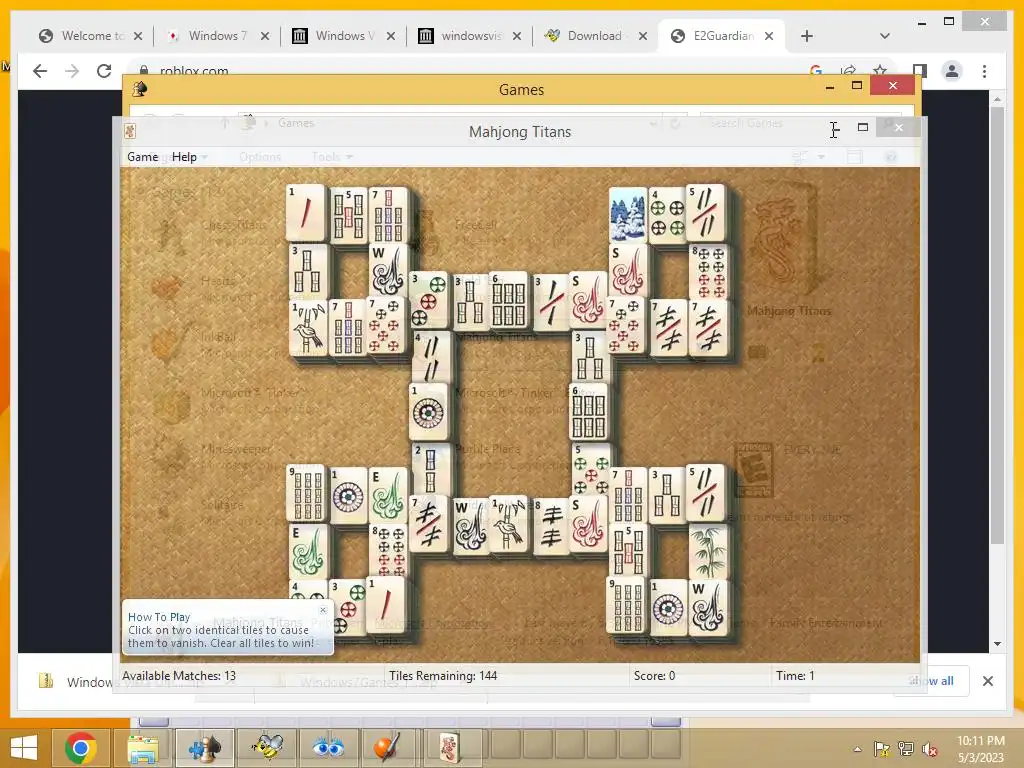
Task: Open Chrome side panel
Action: point(920,71)
